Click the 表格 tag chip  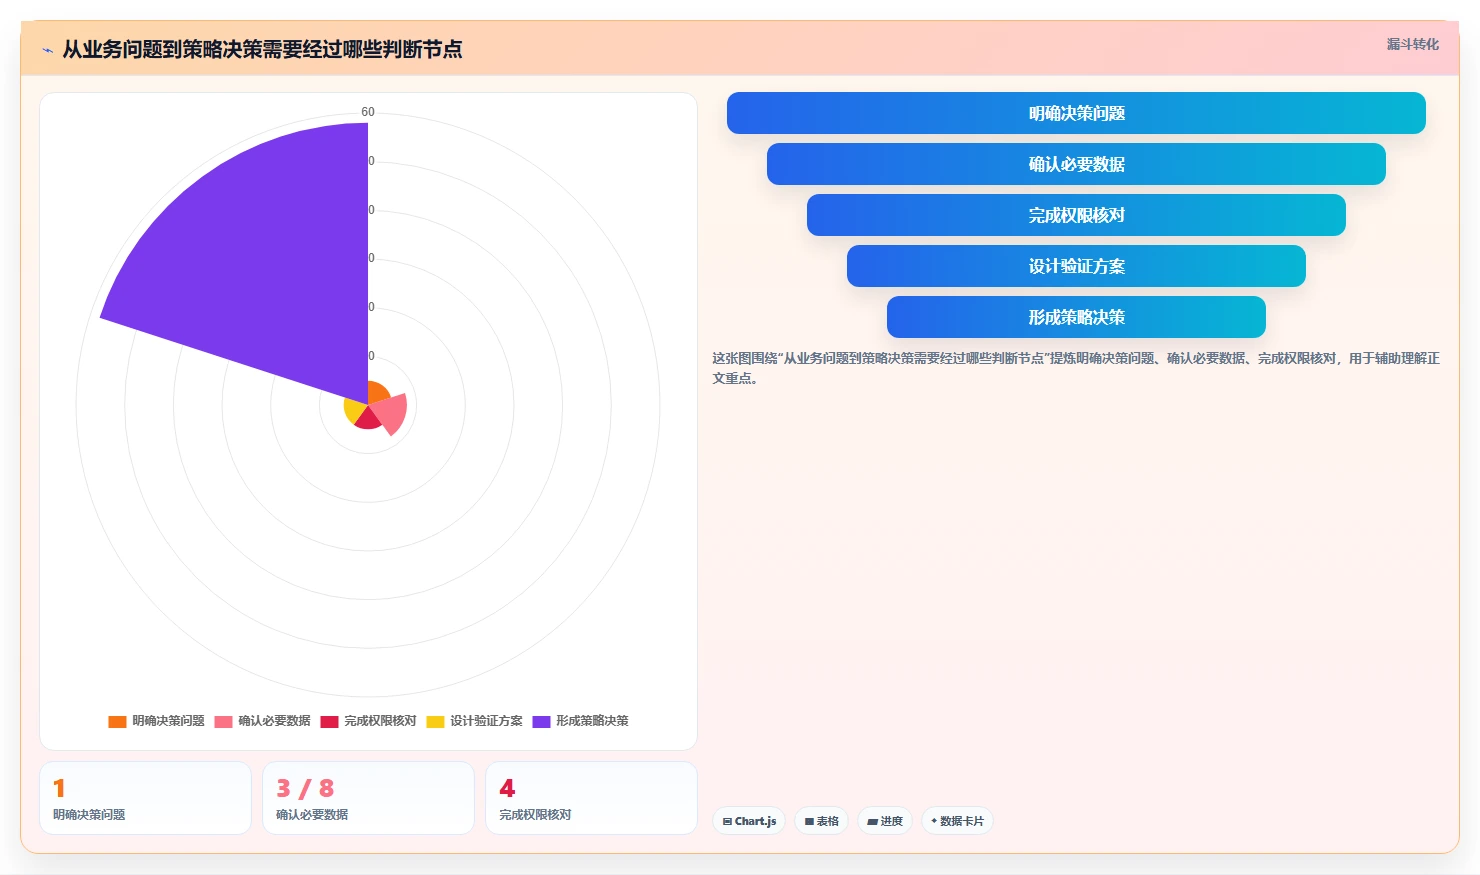822,821
